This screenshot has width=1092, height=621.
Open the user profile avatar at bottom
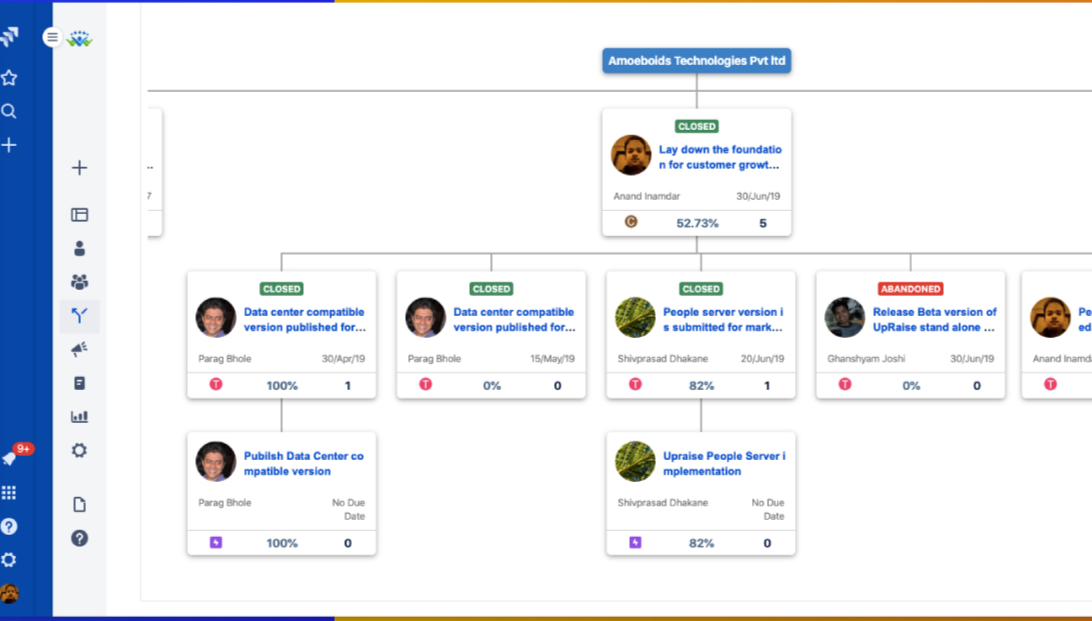(x=9, y=593)
